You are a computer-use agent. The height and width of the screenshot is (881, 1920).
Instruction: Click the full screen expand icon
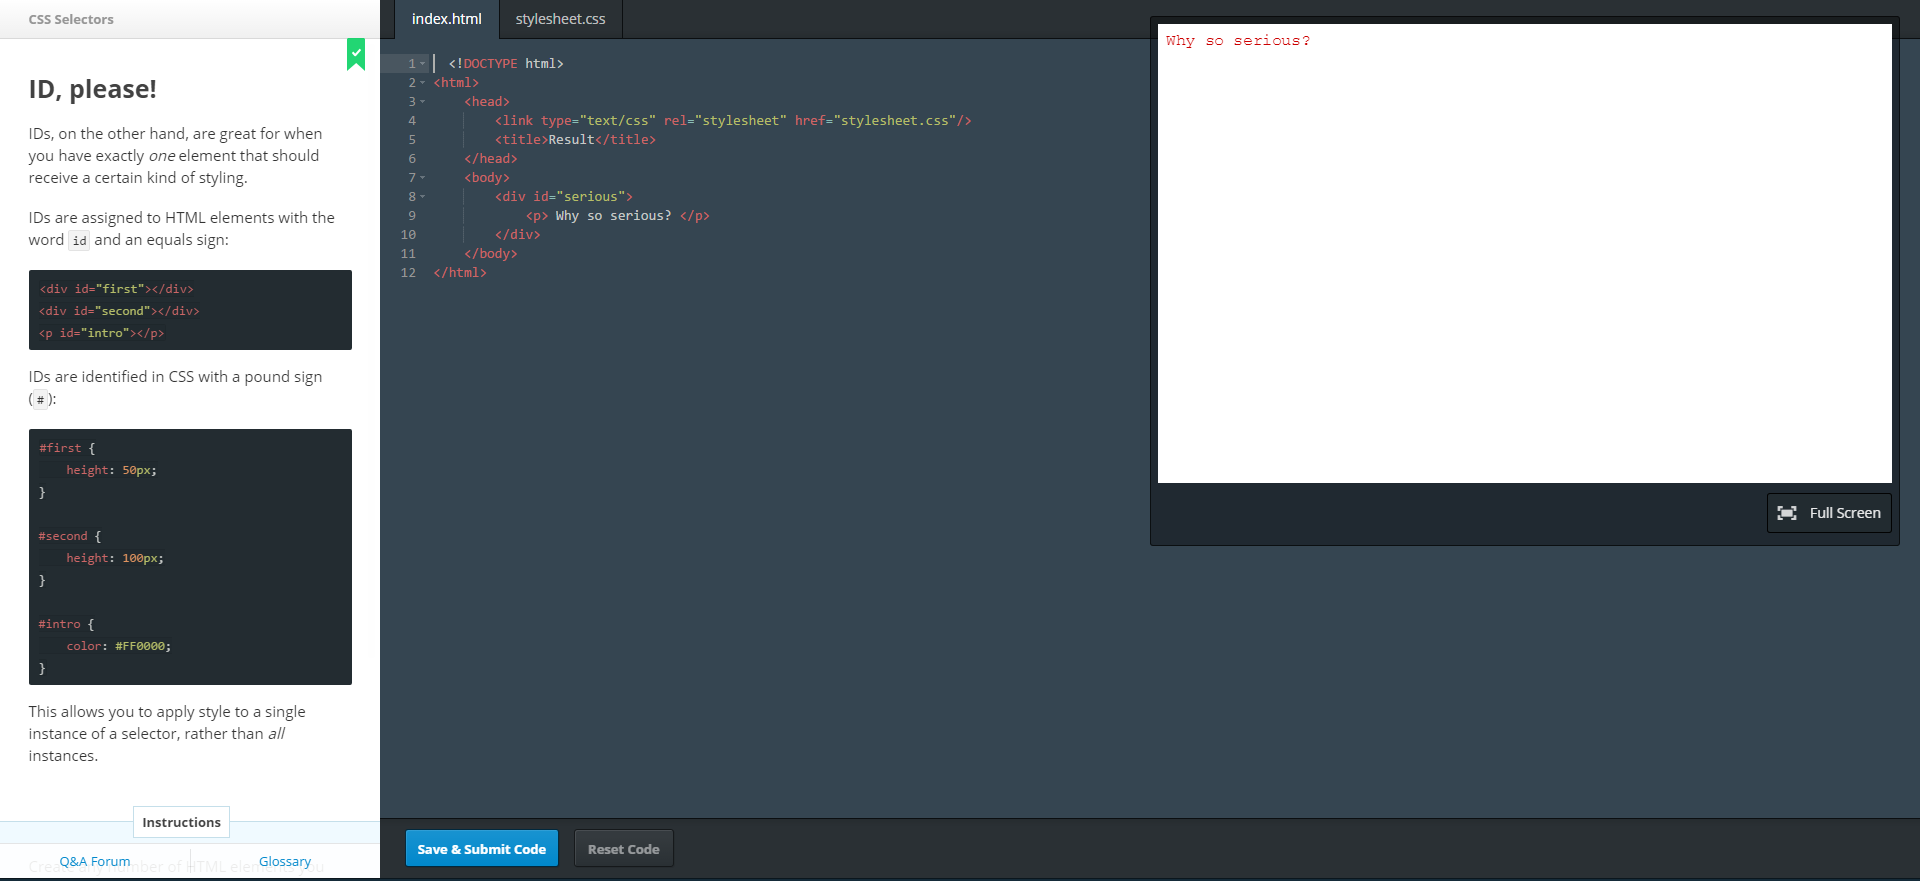(1787, 513)
